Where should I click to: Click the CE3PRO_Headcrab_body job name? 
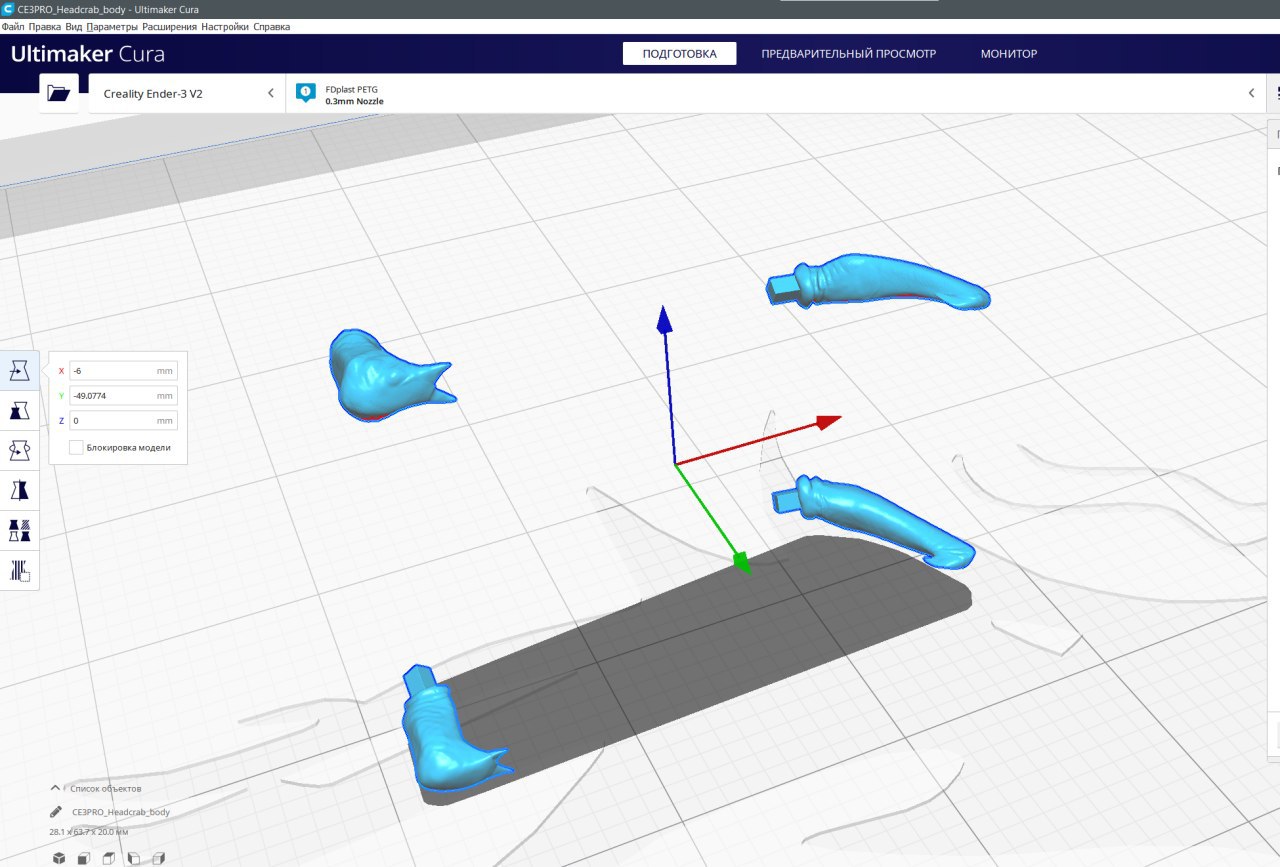121,812
